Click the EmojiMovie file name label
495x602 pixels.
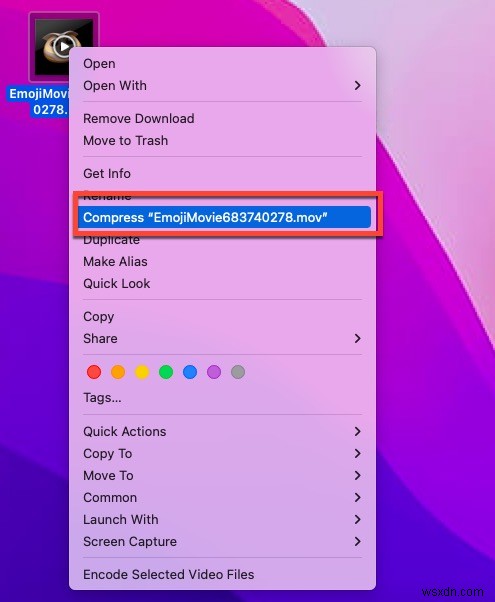(x=38, y=102)
